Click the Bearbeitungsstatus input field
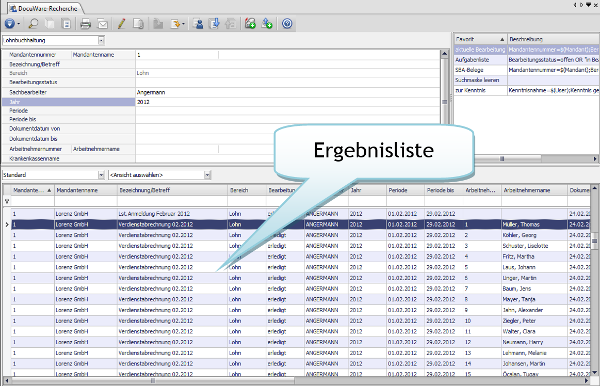The image size is (600, 386). pos(287,82)
